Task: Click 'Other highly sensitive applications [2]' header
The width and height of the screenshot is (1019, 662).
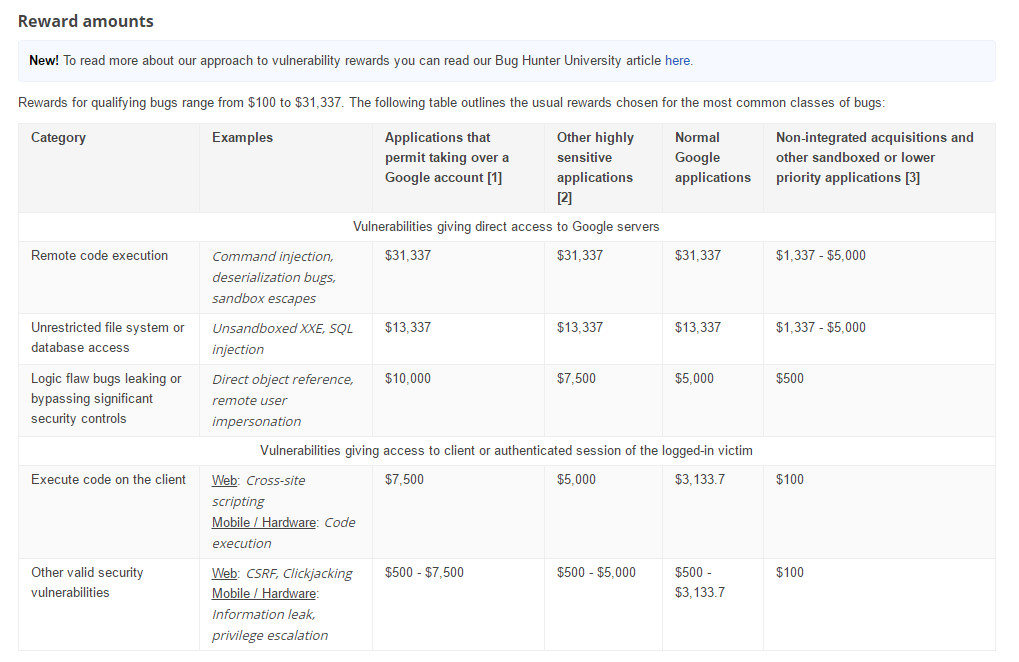Action: coord(595,167)
